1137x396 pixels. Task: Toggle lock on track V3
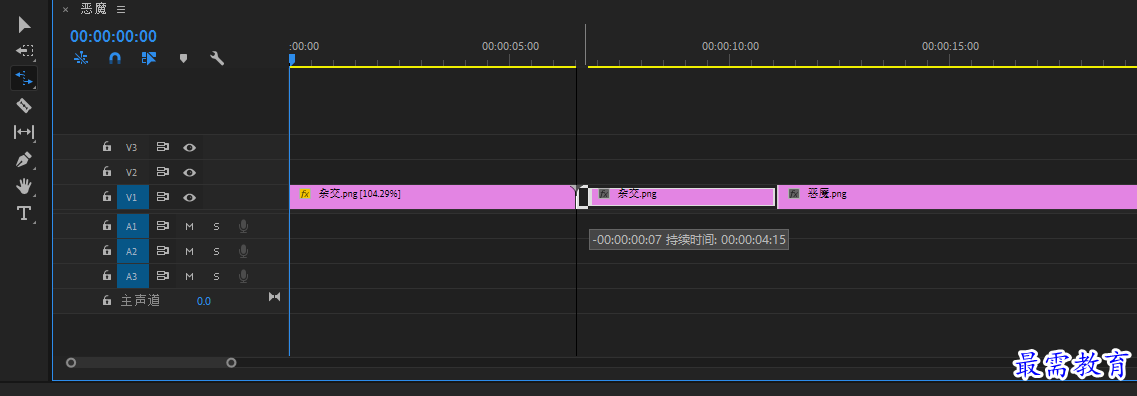click(x=107, y=147)
